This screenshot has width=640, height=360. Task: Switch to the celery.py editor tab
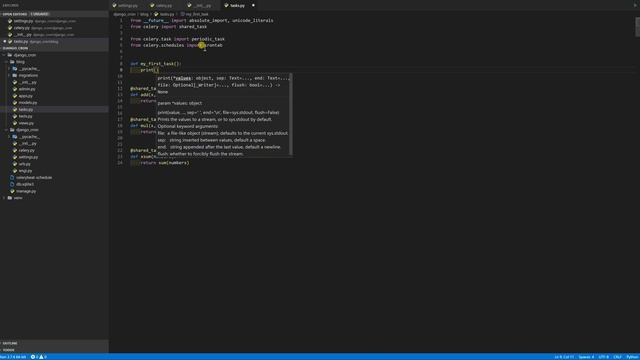click(164, 5)
